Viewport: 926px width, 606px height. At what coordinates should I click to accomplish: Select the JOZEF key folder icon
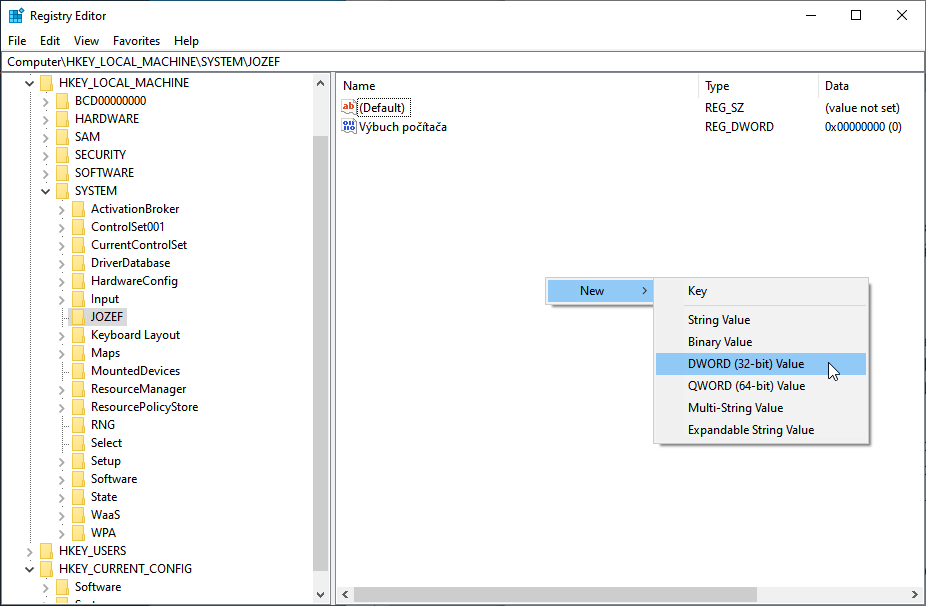pos(78,317)
